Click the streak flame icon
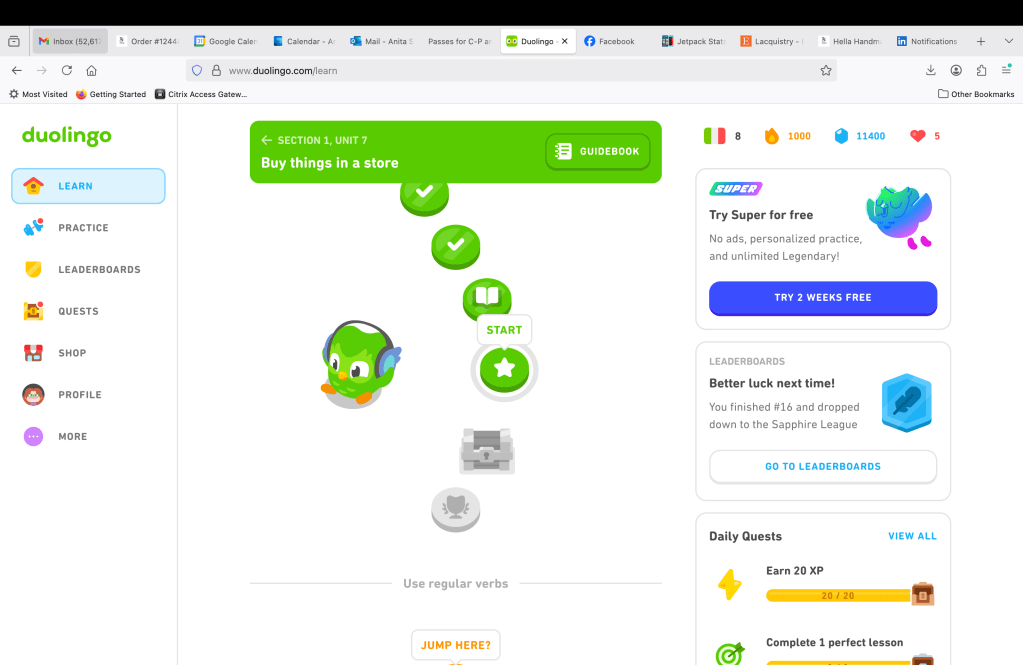Viewport: 1023px width, 665px height. click(771, 136)
